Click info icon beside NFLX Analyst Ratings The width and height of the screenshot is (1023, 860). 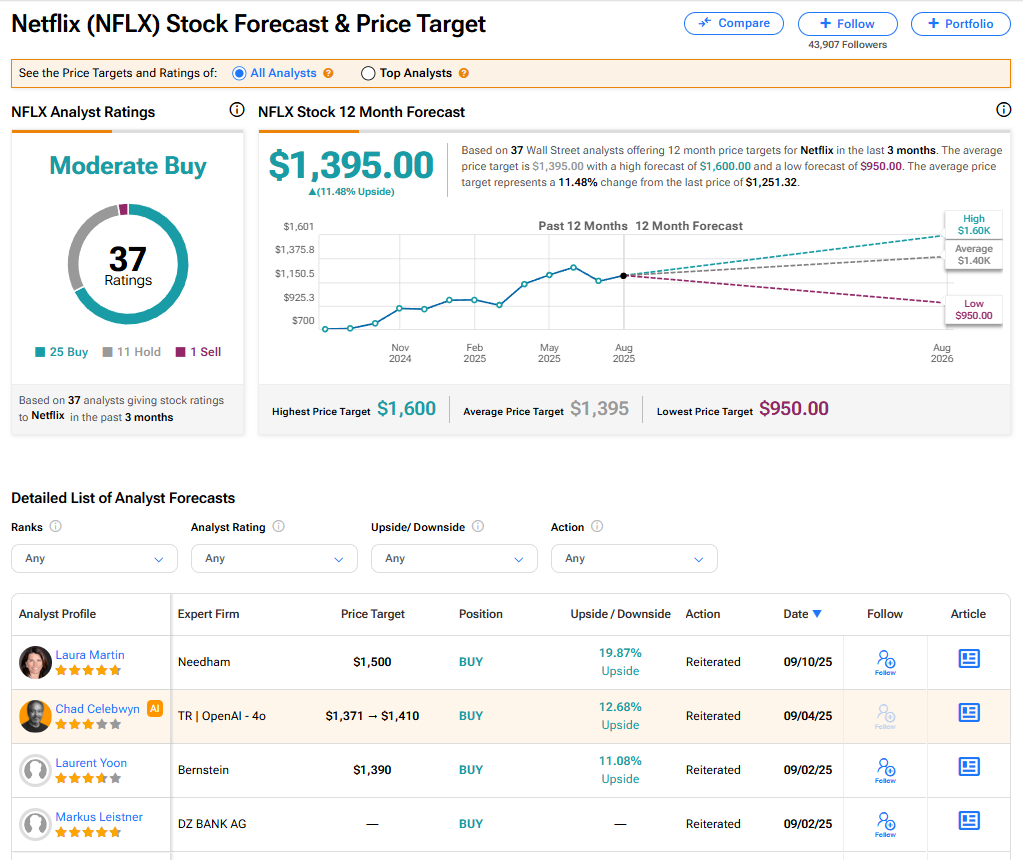[x=237, y=110]
